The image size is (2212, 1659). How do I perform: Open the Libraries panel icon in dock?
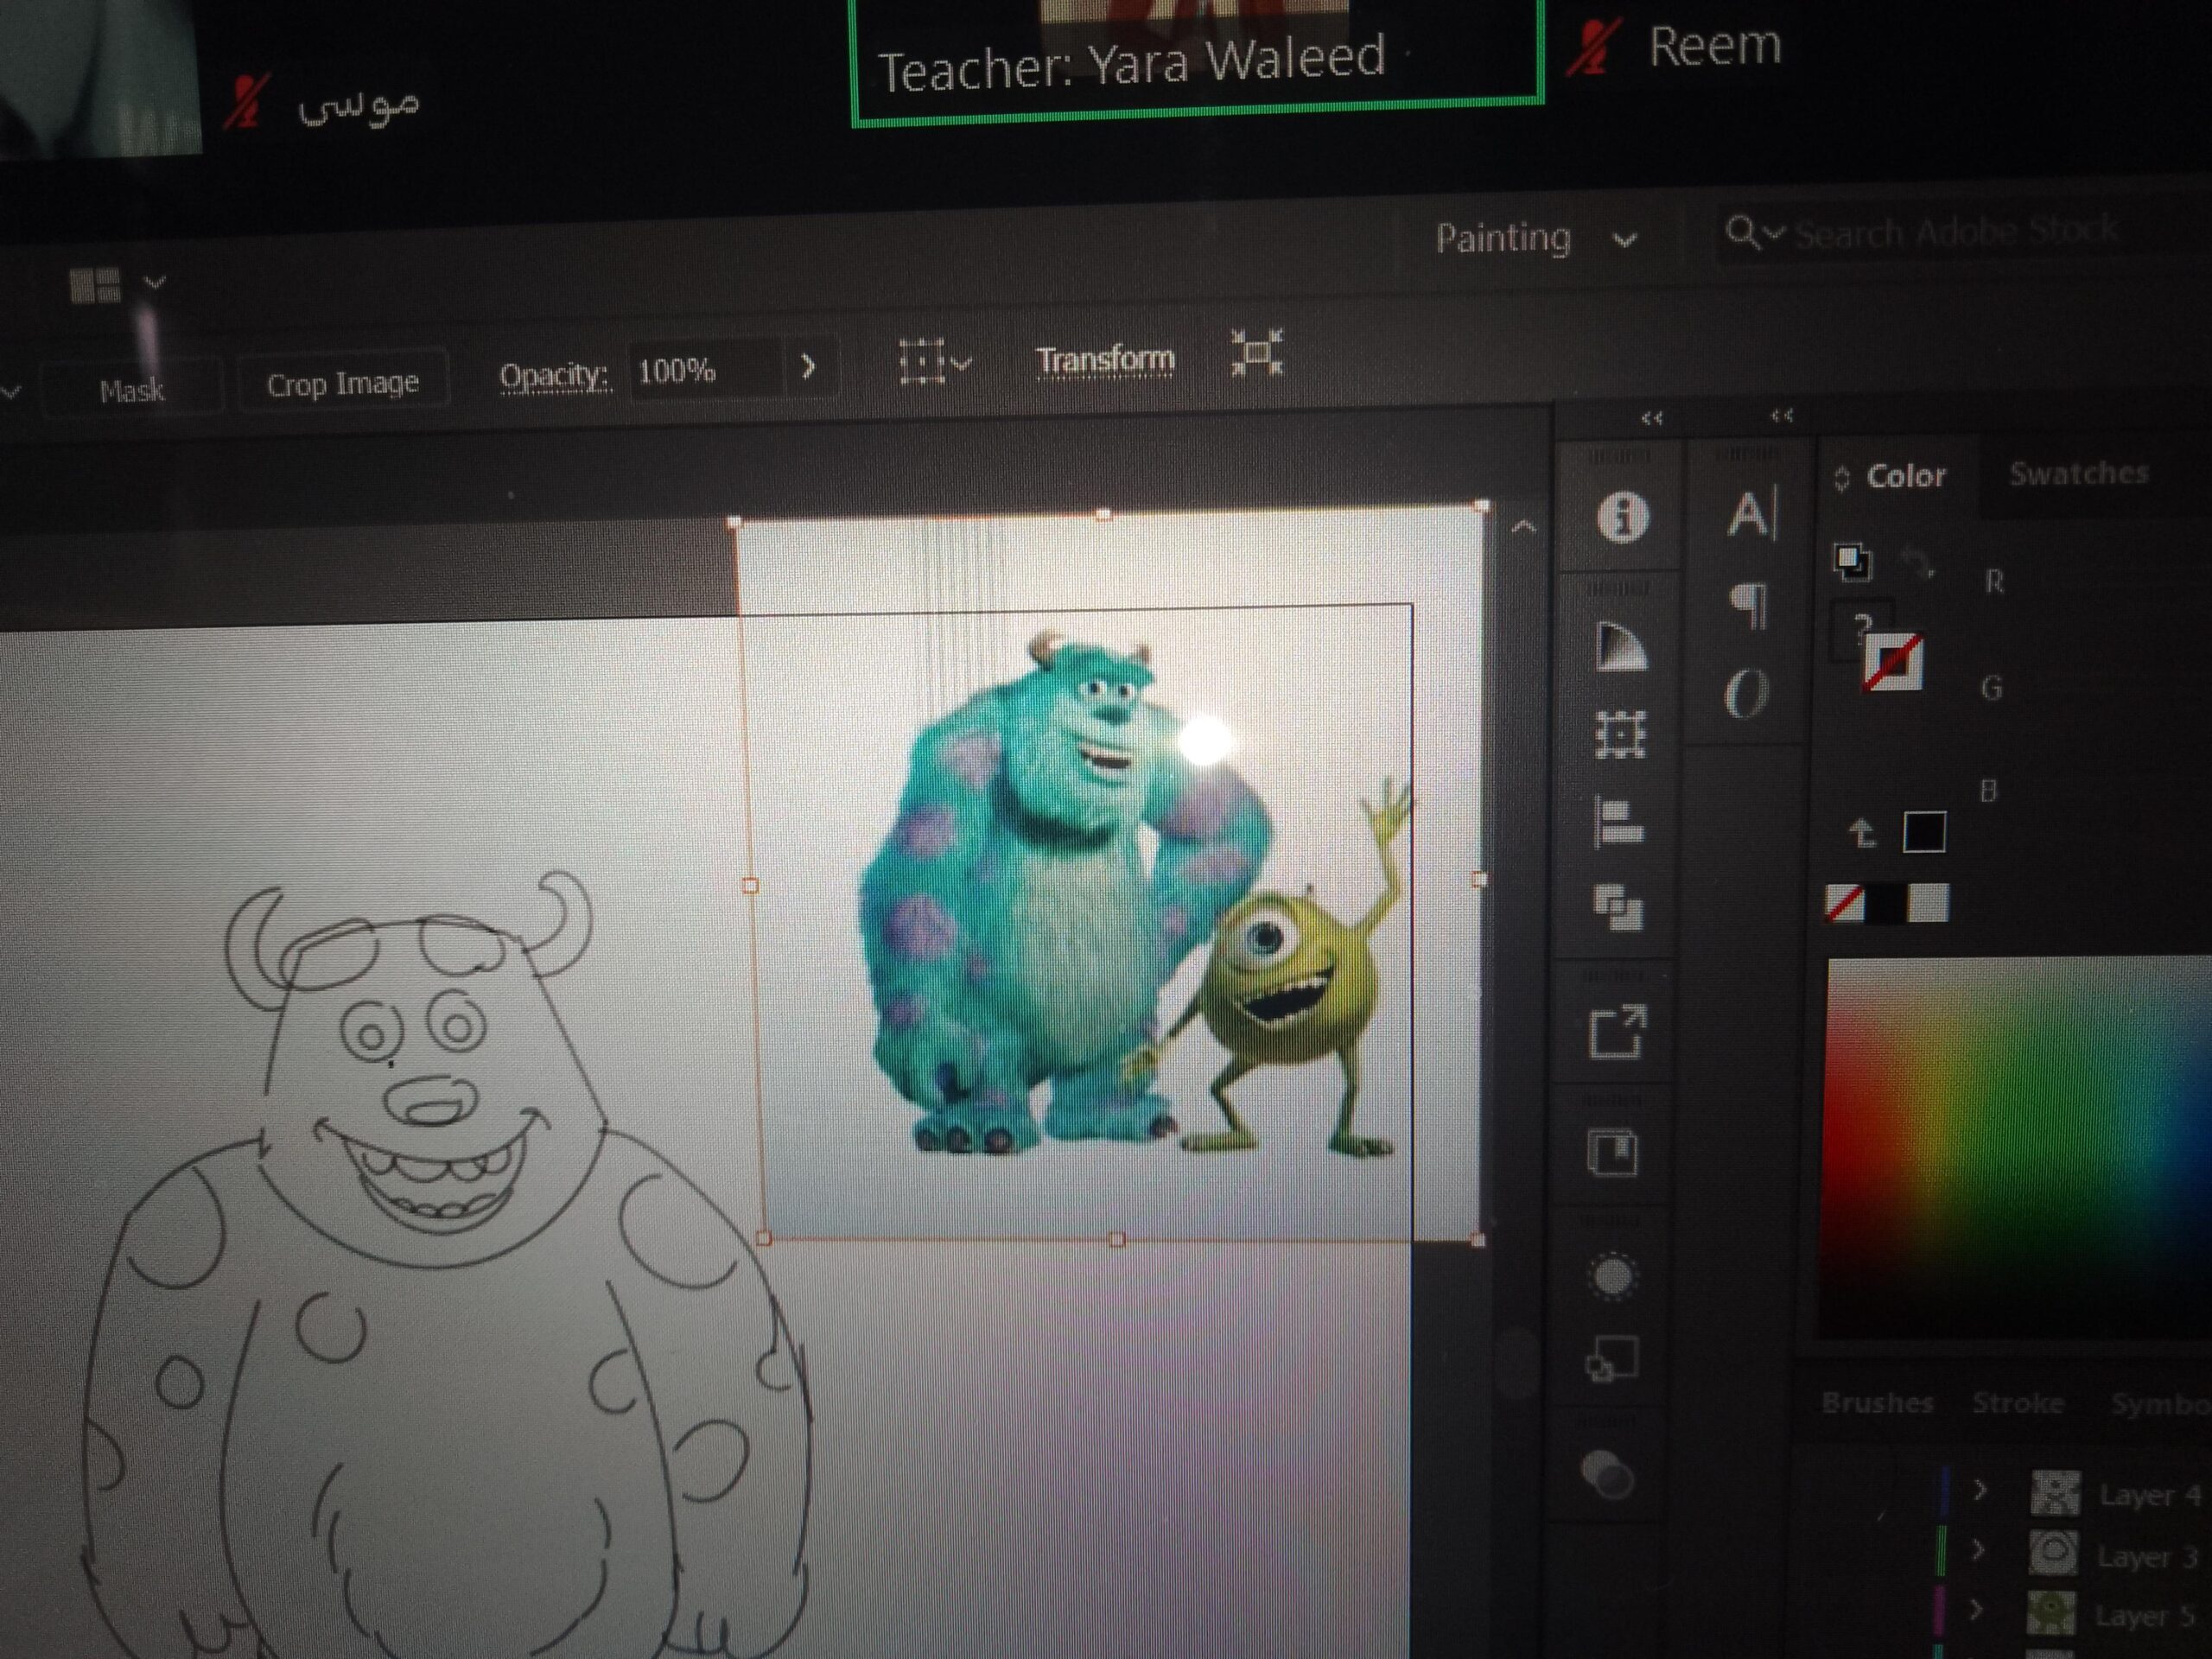(x=1613, y=1152)
